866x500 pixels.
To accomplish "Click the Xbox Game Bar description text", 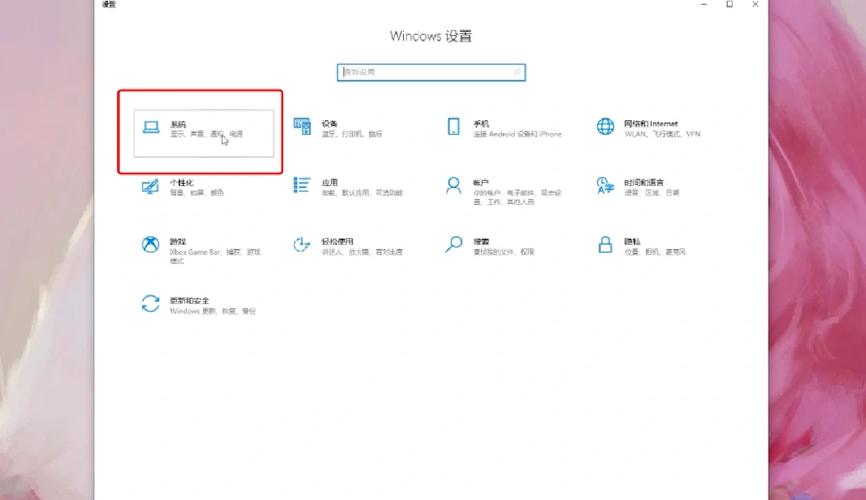I will coord(215,256).
